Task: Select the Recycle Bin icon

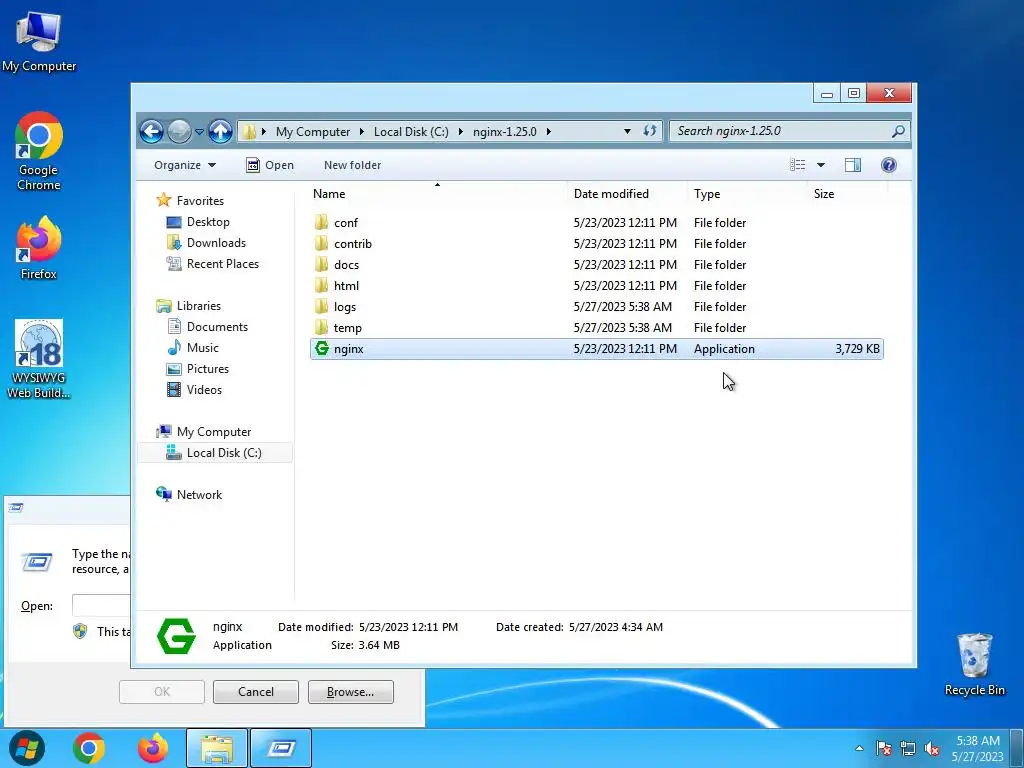Action: pos(974,665)
